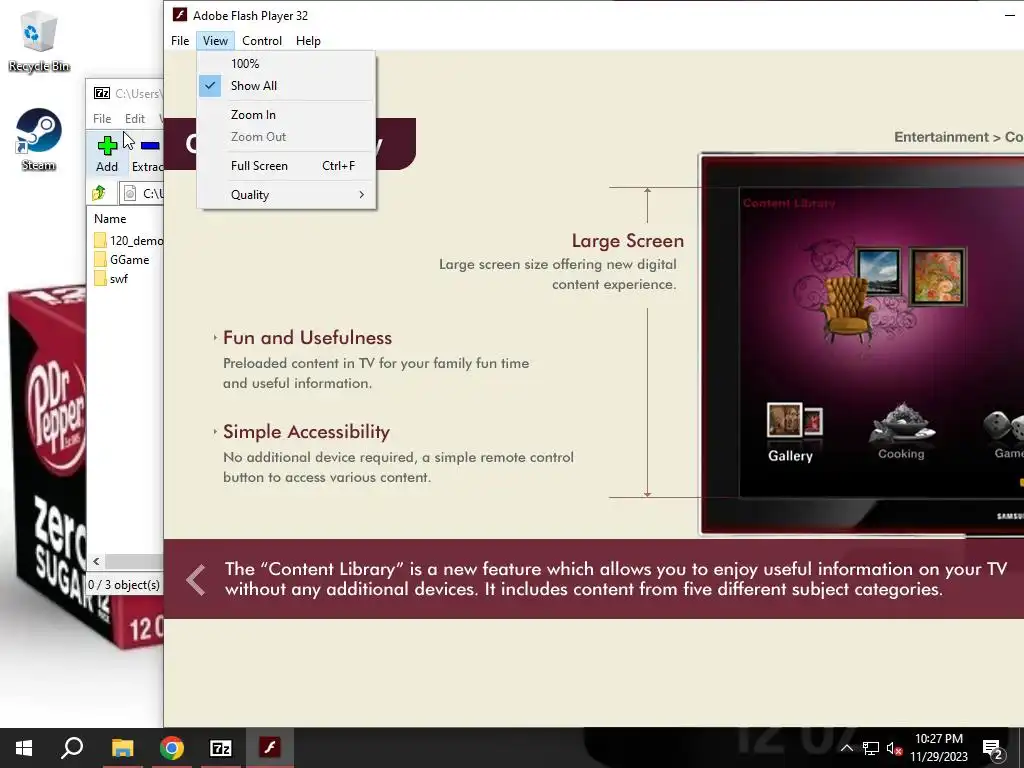1024x768 pixels.
Task: Click the 7-Zip window title icon
Action: click(x=102, y=93)
